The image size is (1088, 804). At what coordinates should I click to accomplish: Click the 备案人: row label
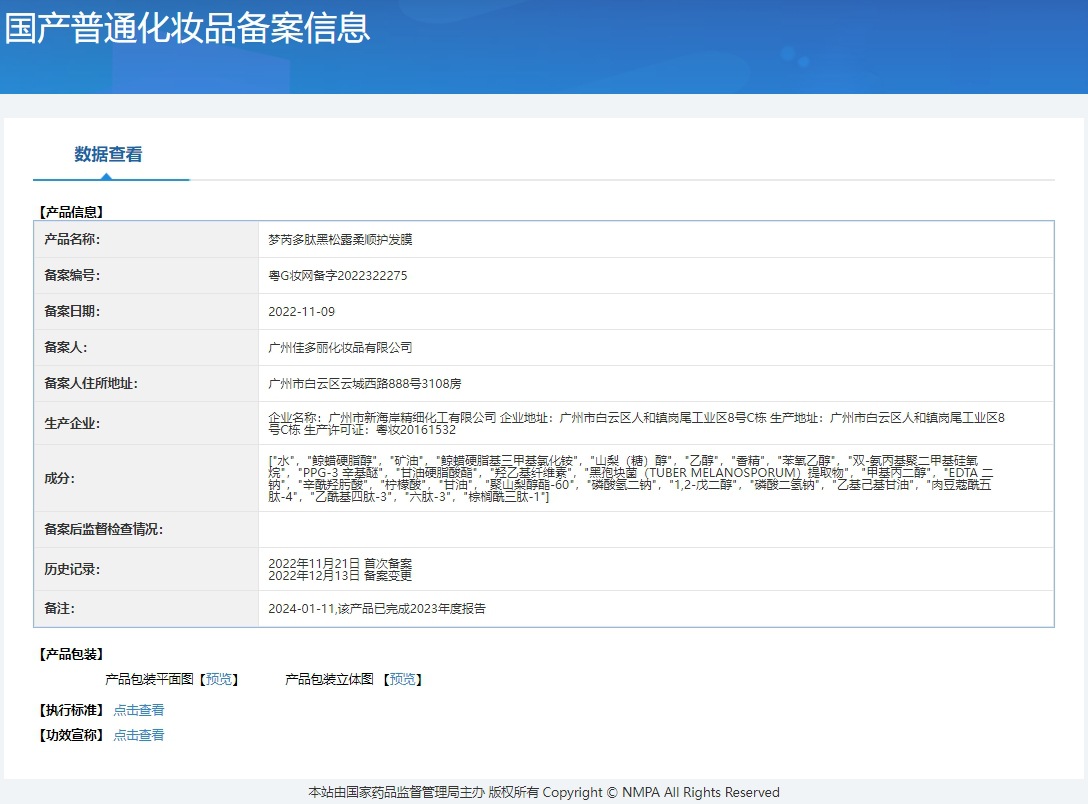[66, 348]
